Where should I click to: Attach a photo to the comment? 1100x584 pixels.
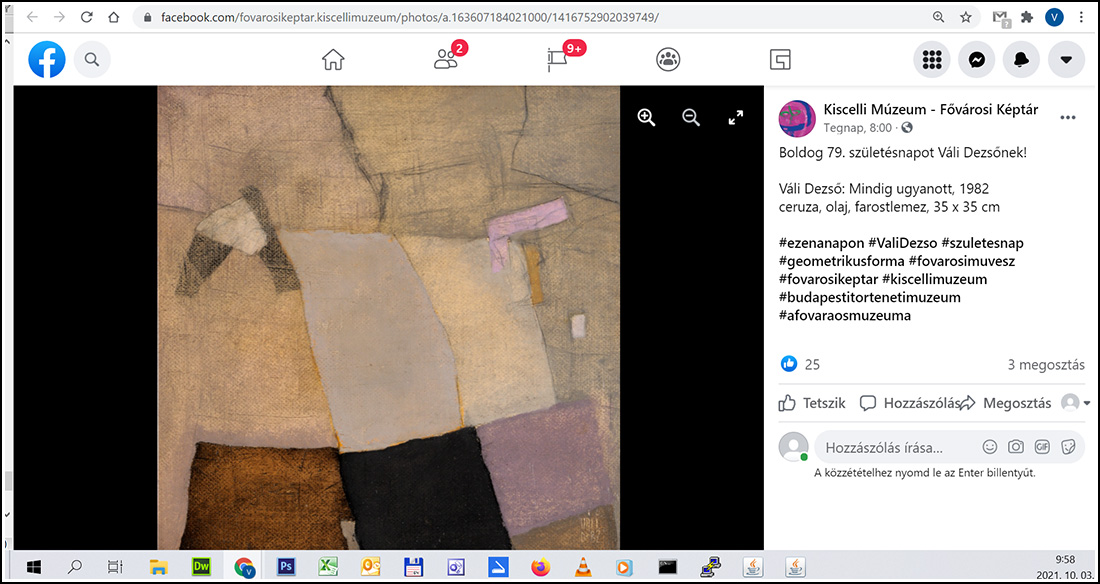(1016, 447)
